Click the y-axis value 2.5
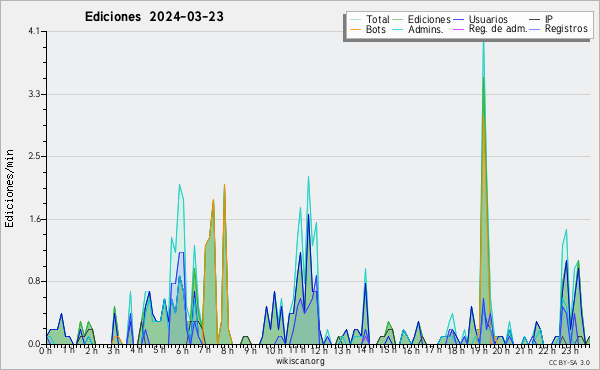This screenshot has width=600, height=370. [x=34, y=156]
